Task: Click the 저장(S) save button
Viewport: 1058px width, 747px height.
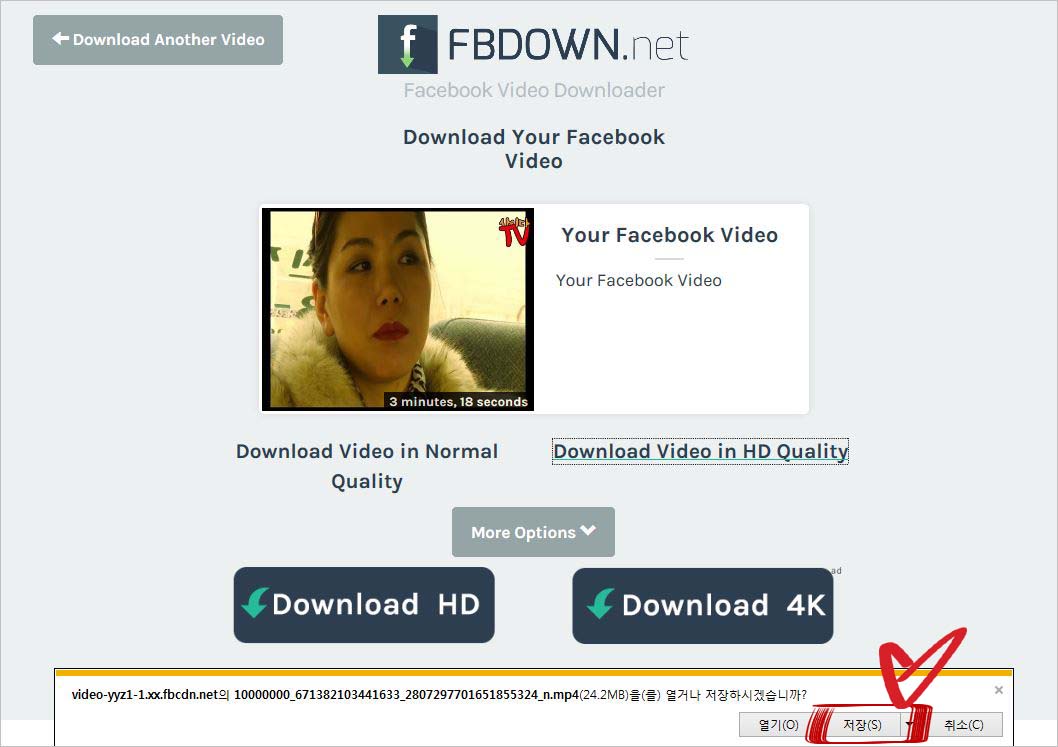Action: 862,725
